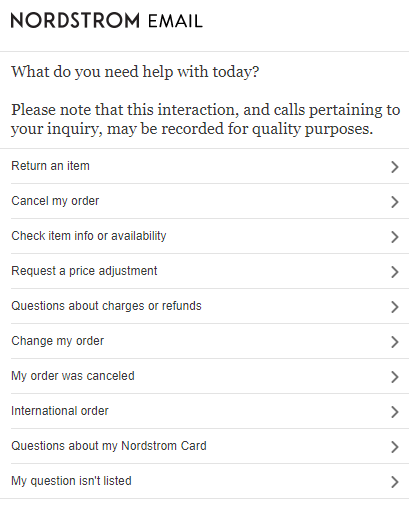Image resolution: width=409 pixels, height=517 pixels.
Task: Click the chevron next to Return an item
Action: click(395, 167)
